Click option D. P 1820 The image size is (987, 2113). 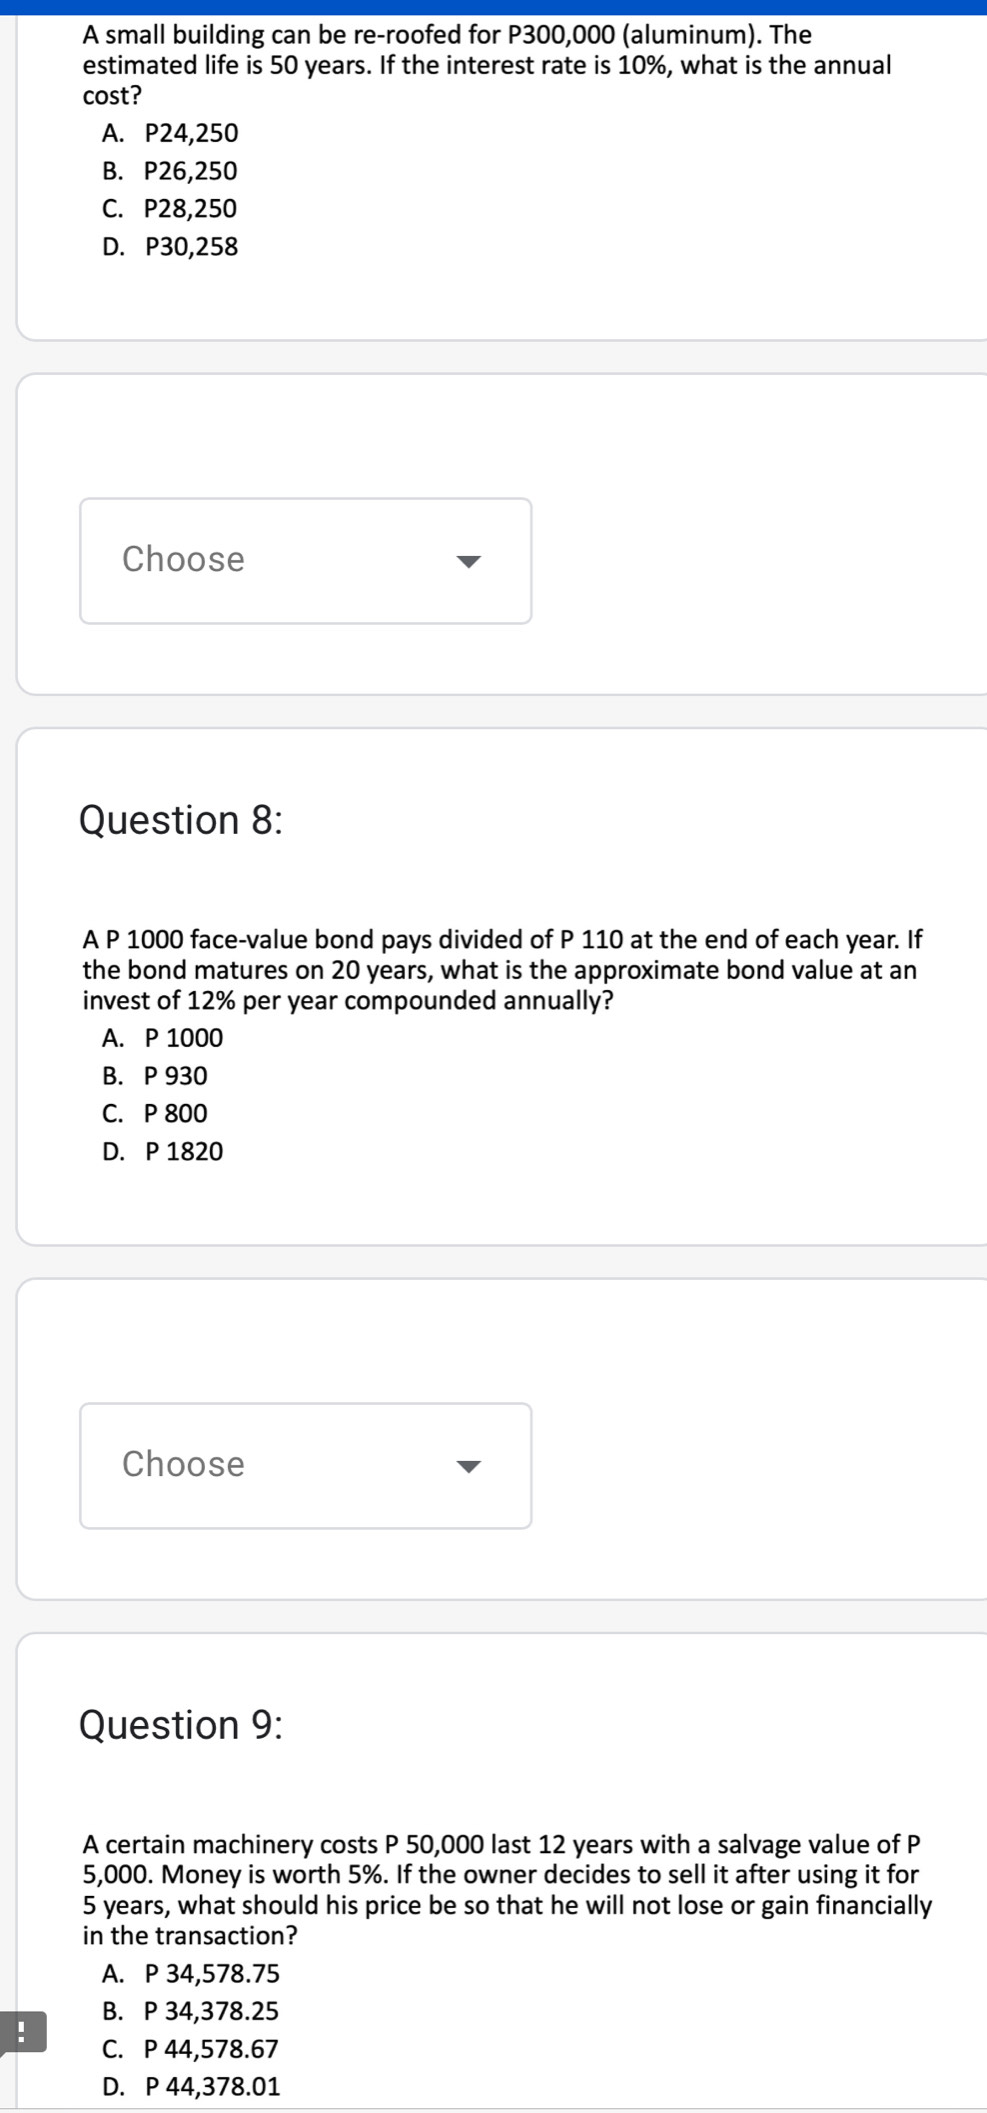pos(163,1151)
